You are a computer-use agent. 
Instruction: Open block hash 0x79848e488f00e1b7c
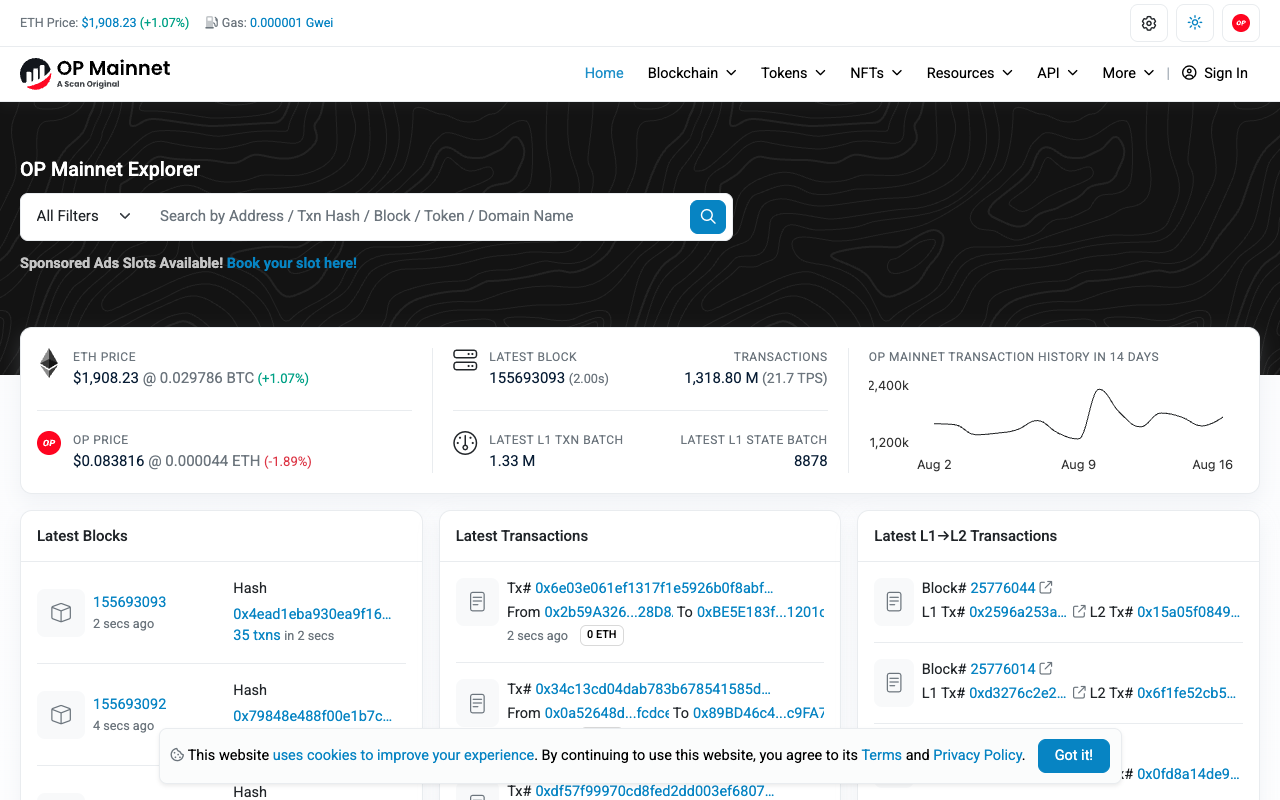[x=312, y=716]
